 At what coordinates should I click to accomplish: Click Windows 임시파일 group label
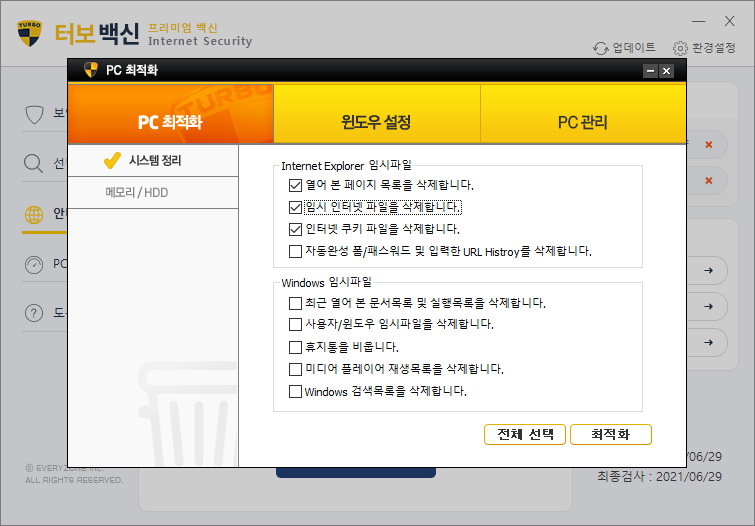(326, 282)
